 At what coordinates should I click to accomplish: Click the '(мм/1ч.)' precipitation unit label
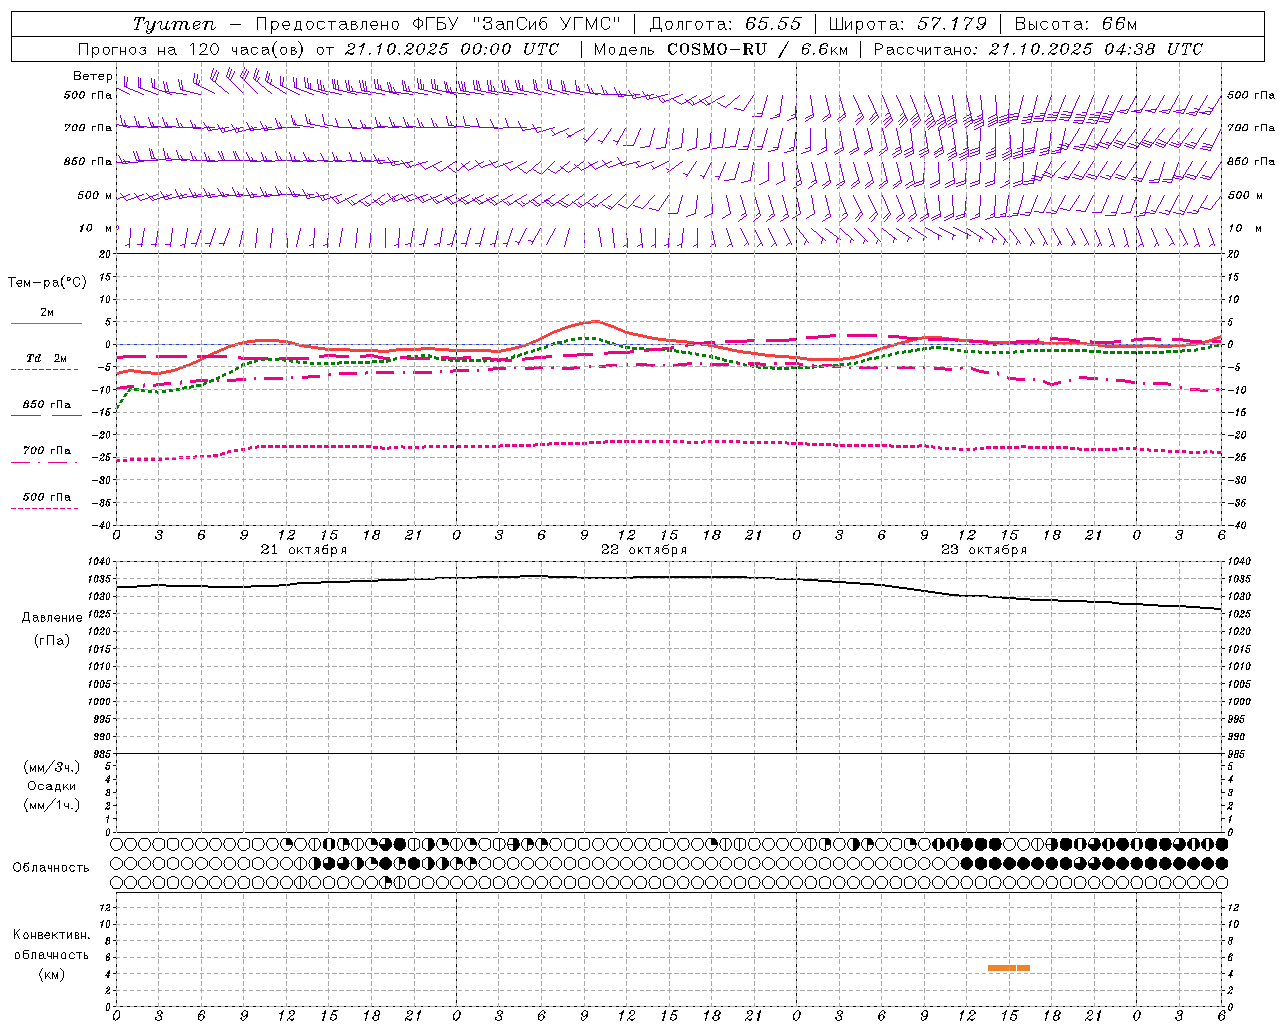[52, 805]
